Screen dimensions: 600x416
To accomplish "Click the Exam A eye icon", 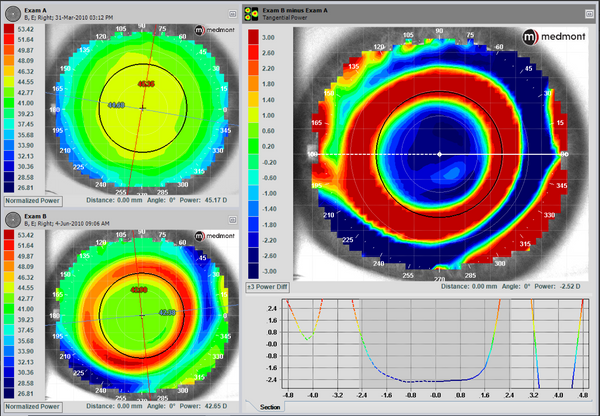I will pos(13,13).
